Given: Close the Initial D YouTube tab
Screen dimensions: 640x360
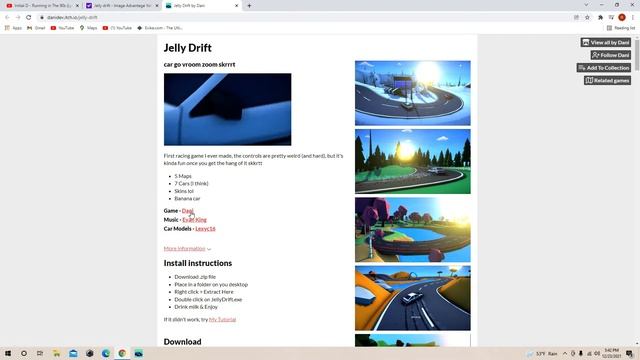Looking at the screenshot, I should [x=77, y=6].
